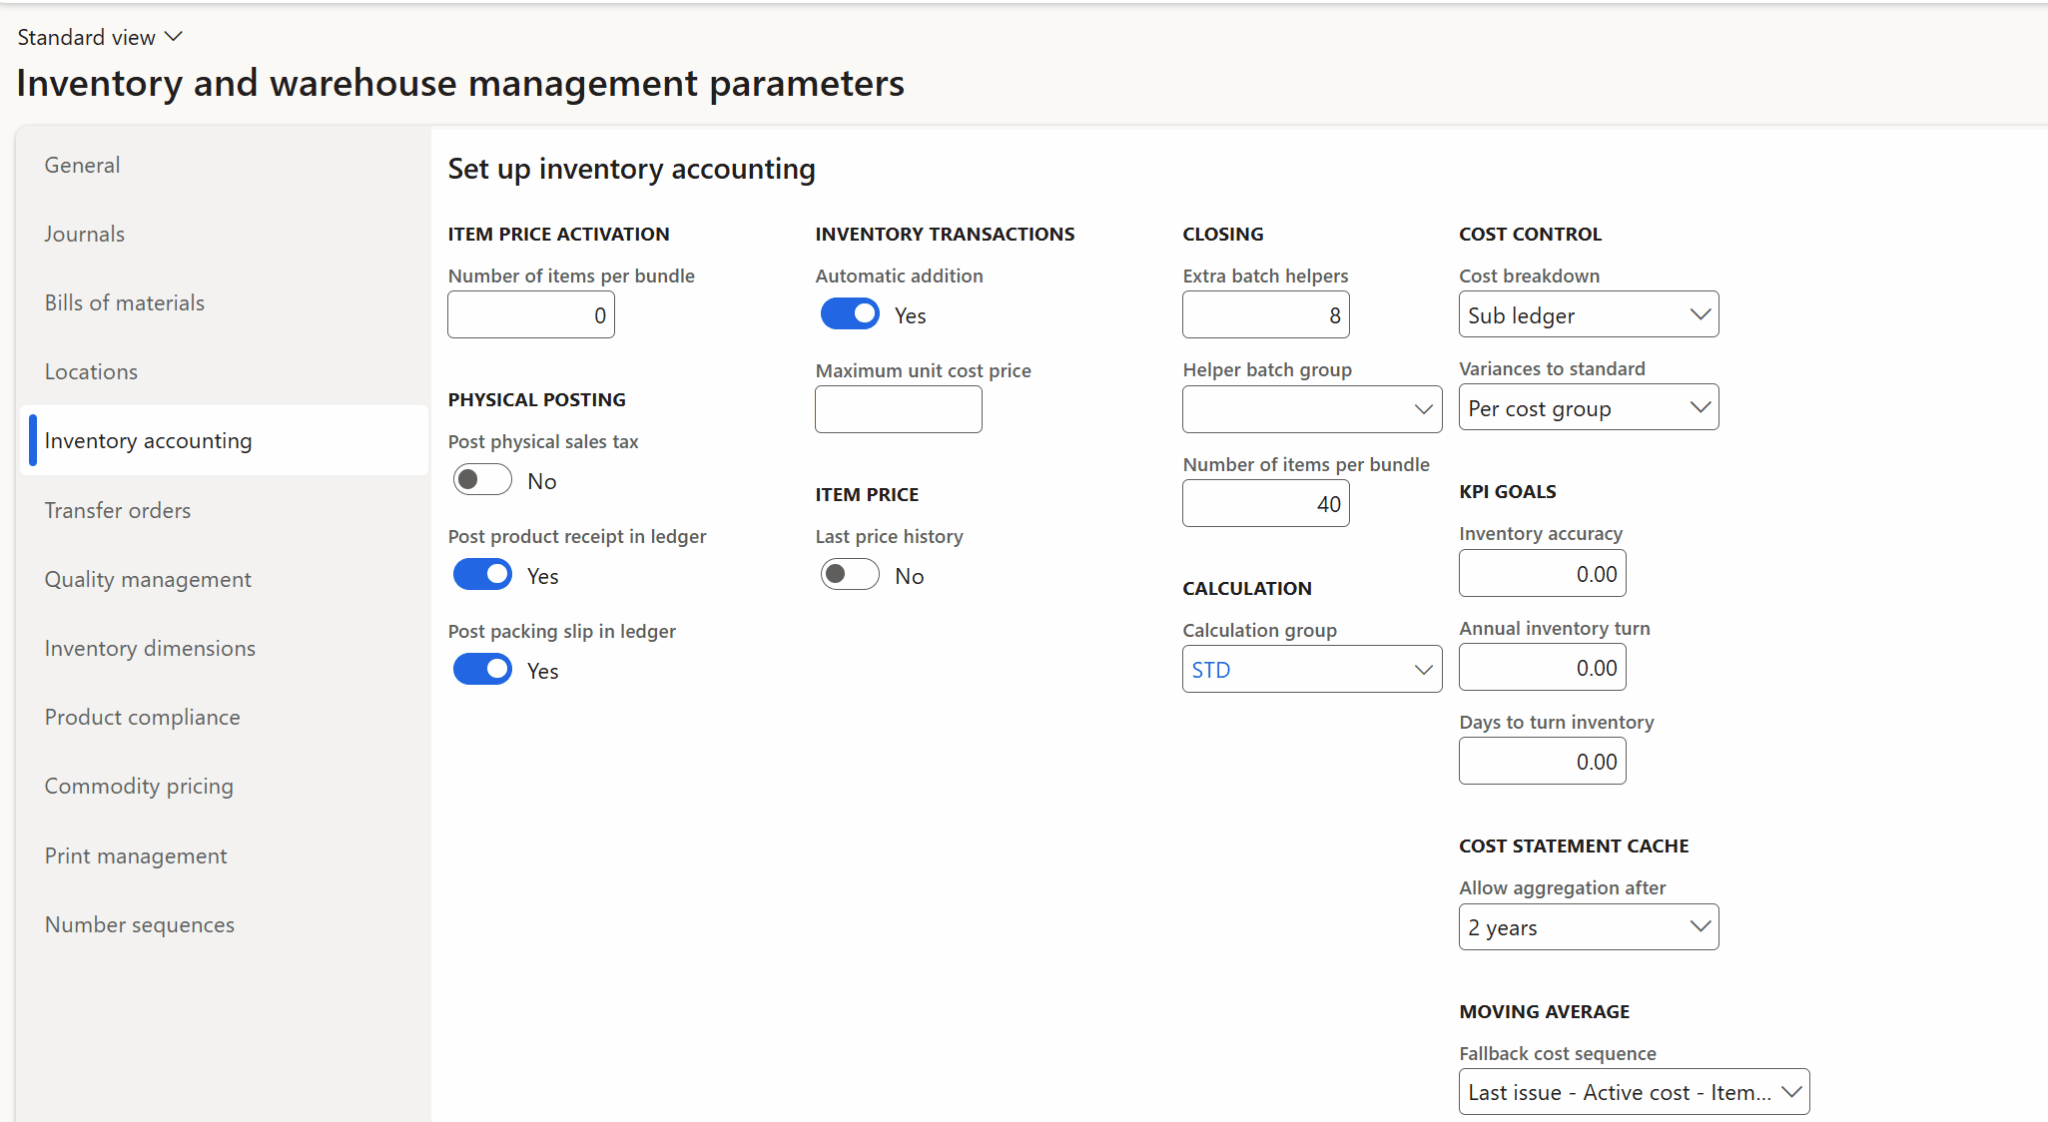This screenshot has width=2048, height=1122.
Task: Expand the Helper batch group dropdown
Action: coord(1311,409)
